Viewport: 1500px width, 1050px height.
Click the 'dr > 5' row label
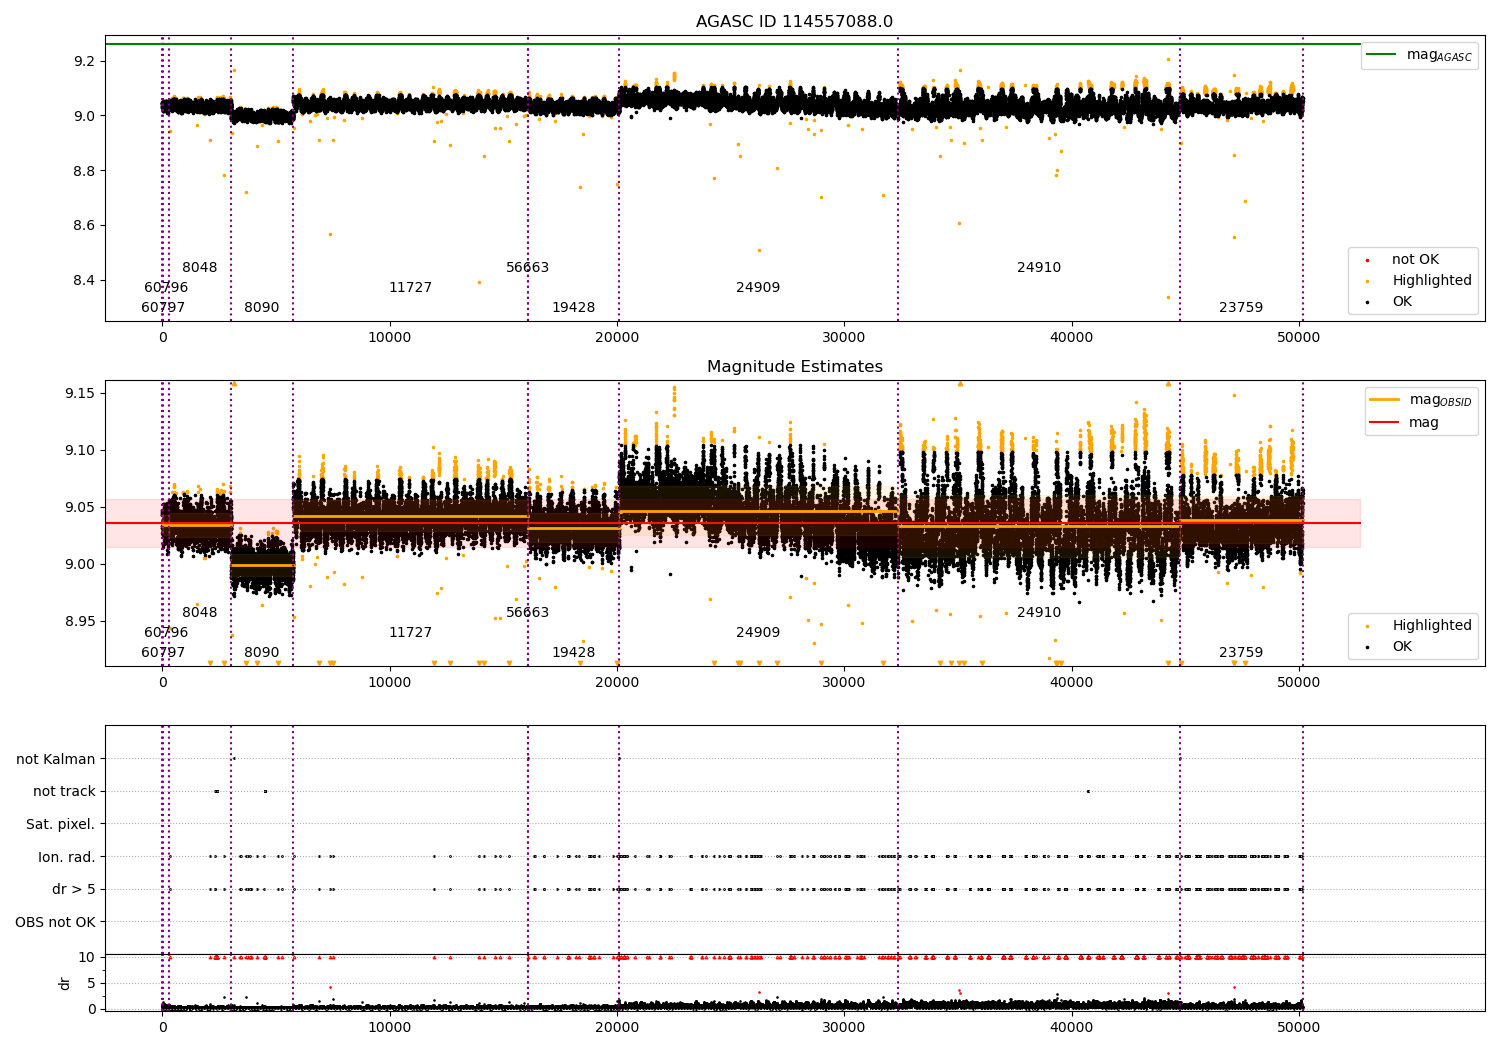[x=74, y=890]
